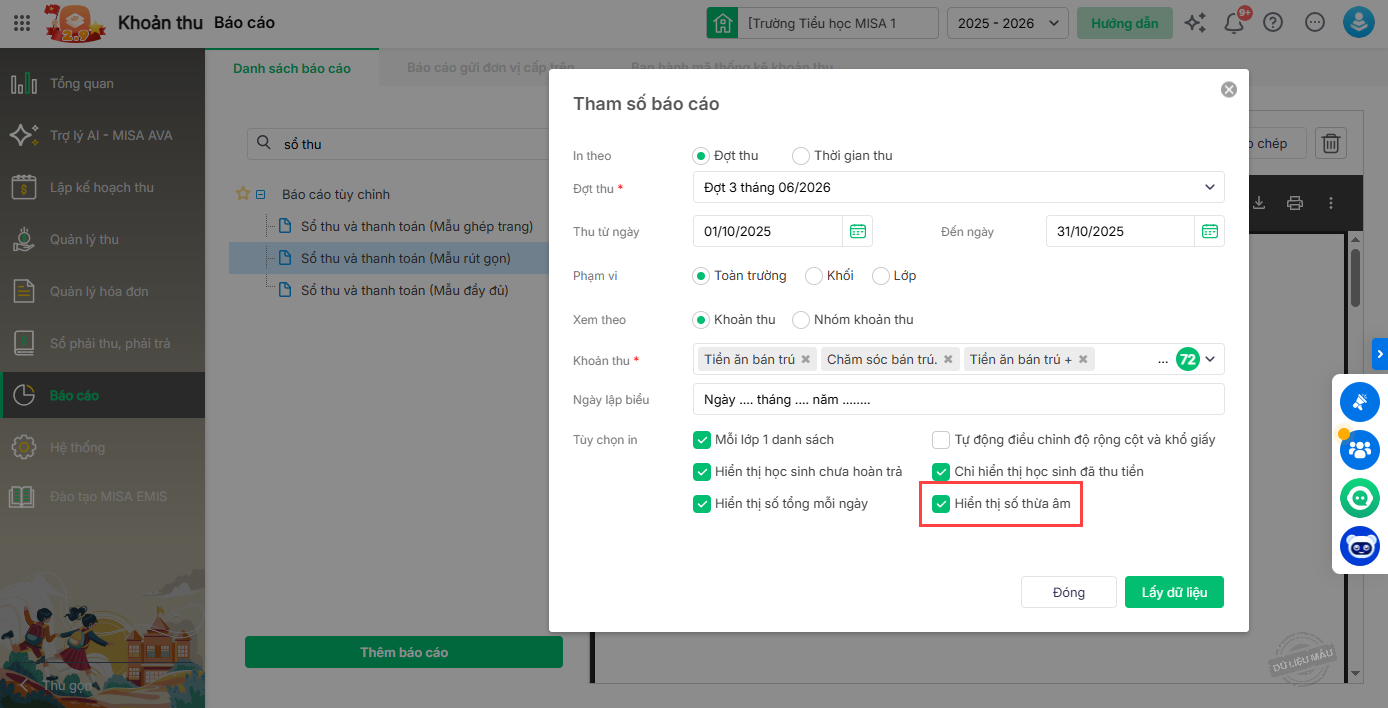The height and width of the screenshot is (708, 1388).
Task: Select the Thời gian thu radio option
Action: click(x=801, y=156)
